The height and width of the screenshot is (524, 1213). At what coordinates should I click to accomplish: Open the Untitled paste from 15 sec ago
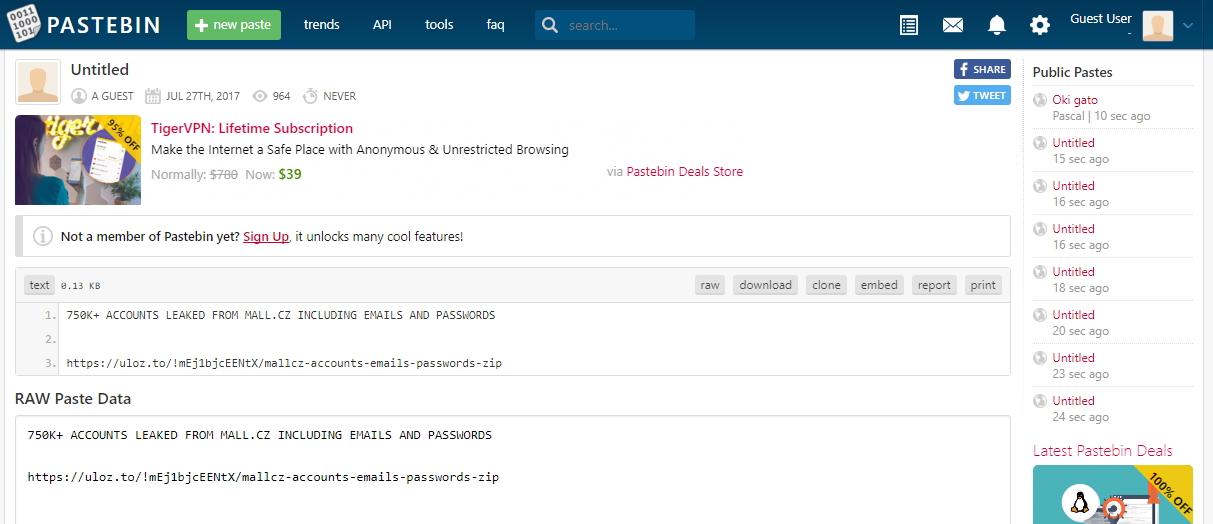point(1073,143)
